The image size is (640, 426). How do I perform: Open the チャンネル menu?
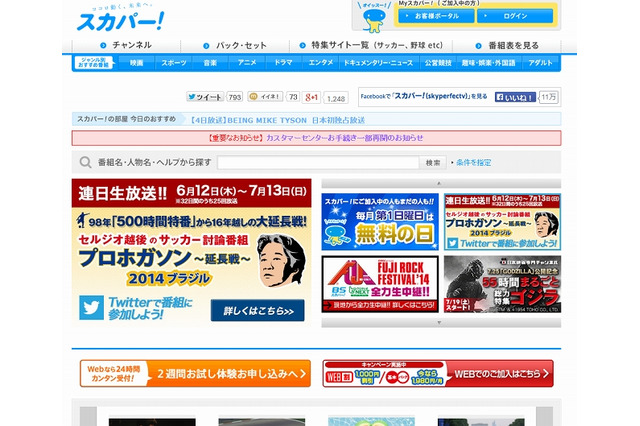[x=127, y=45]
